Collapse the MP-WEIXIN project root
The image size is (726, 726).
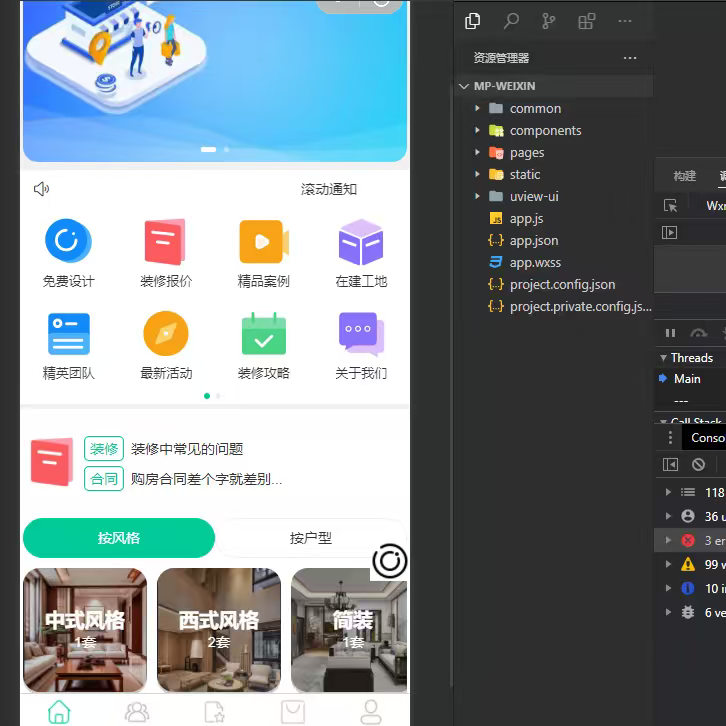pos(463,86)
